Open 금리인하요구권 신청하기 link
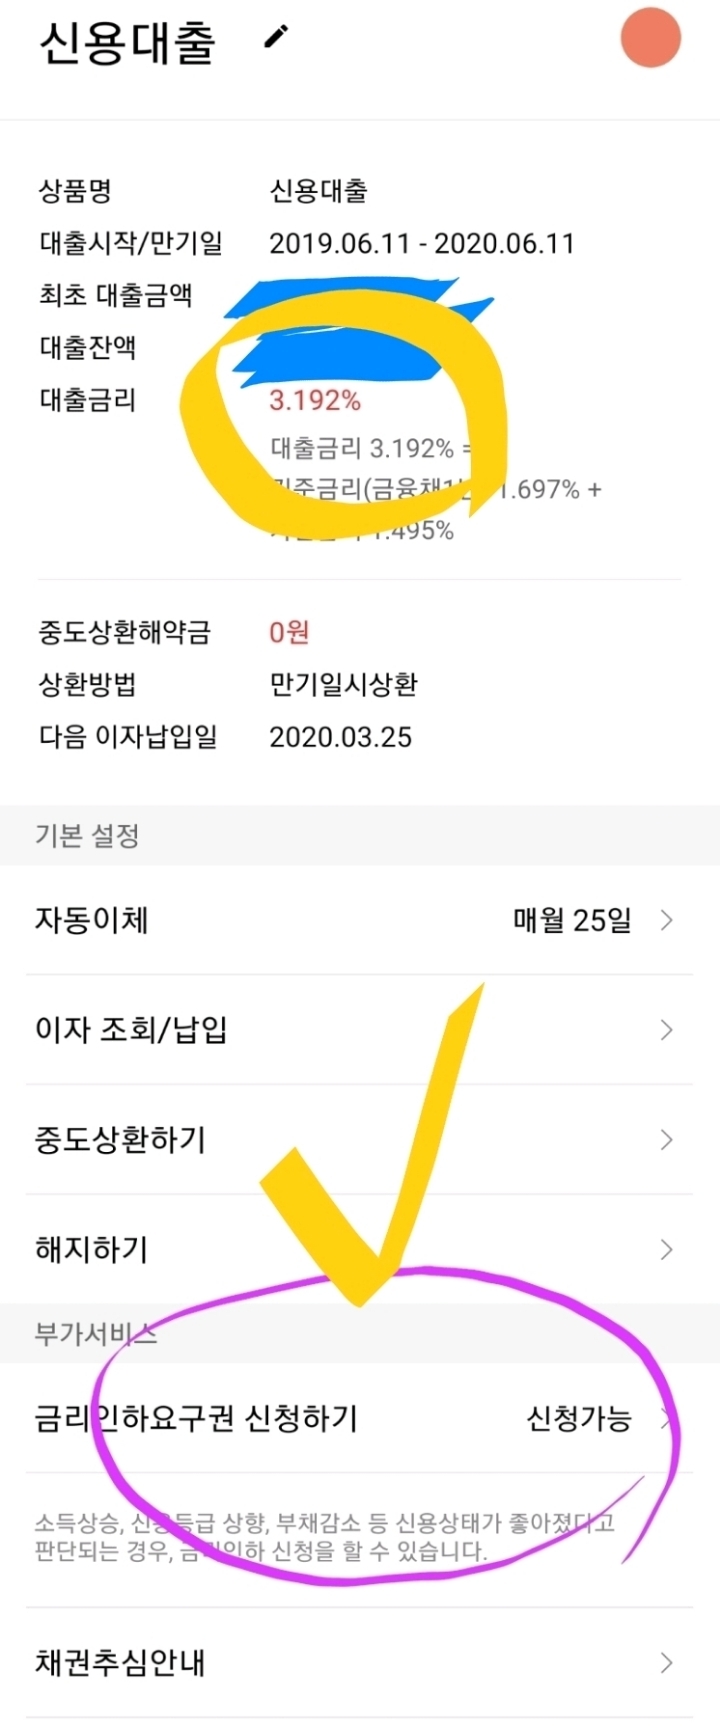The image size is (720, 1726). click(196, 1419)
